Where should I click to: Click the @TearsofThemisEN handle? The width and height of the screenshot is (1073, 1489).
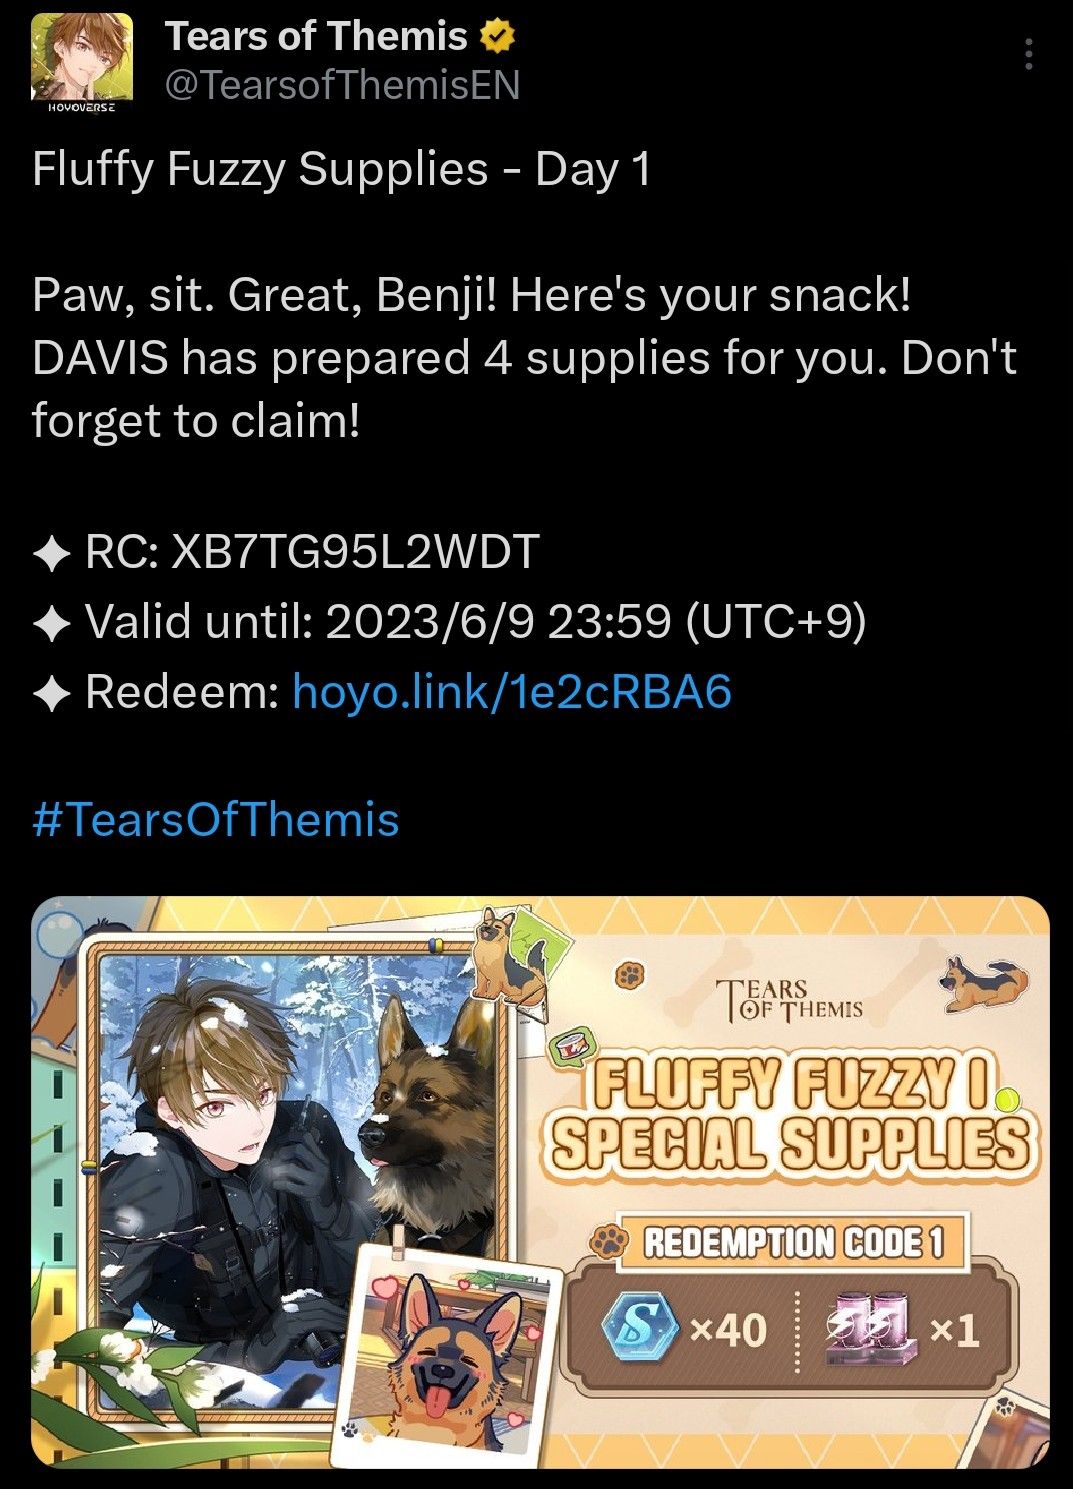pos(342,86)
